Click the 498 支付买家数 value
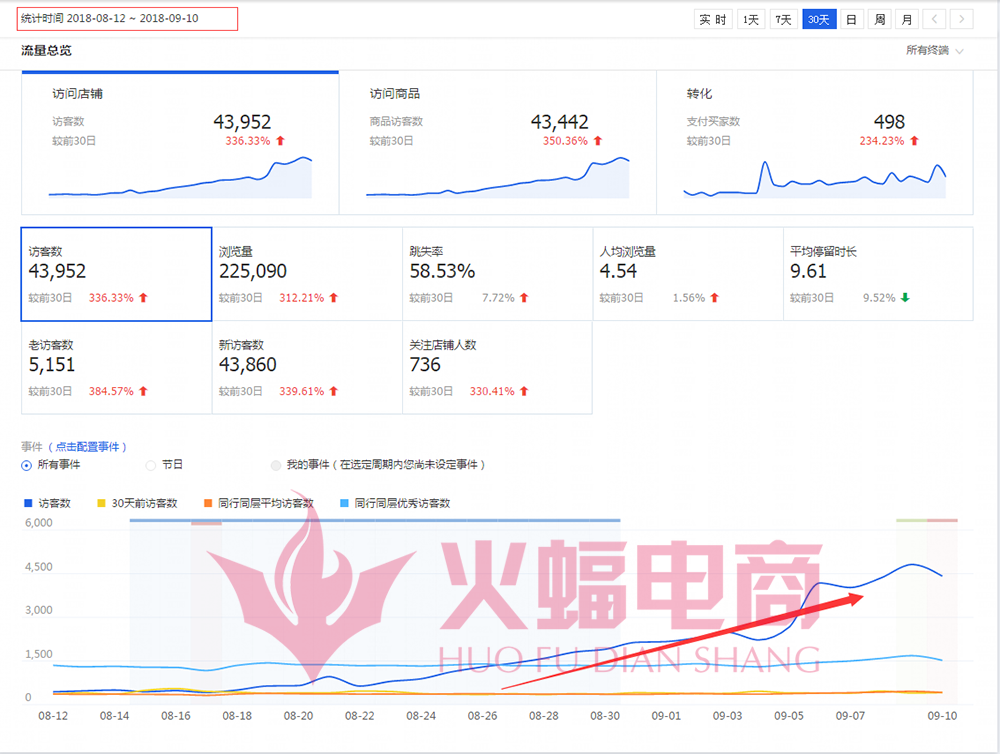1000x754 pixels. 889,122
